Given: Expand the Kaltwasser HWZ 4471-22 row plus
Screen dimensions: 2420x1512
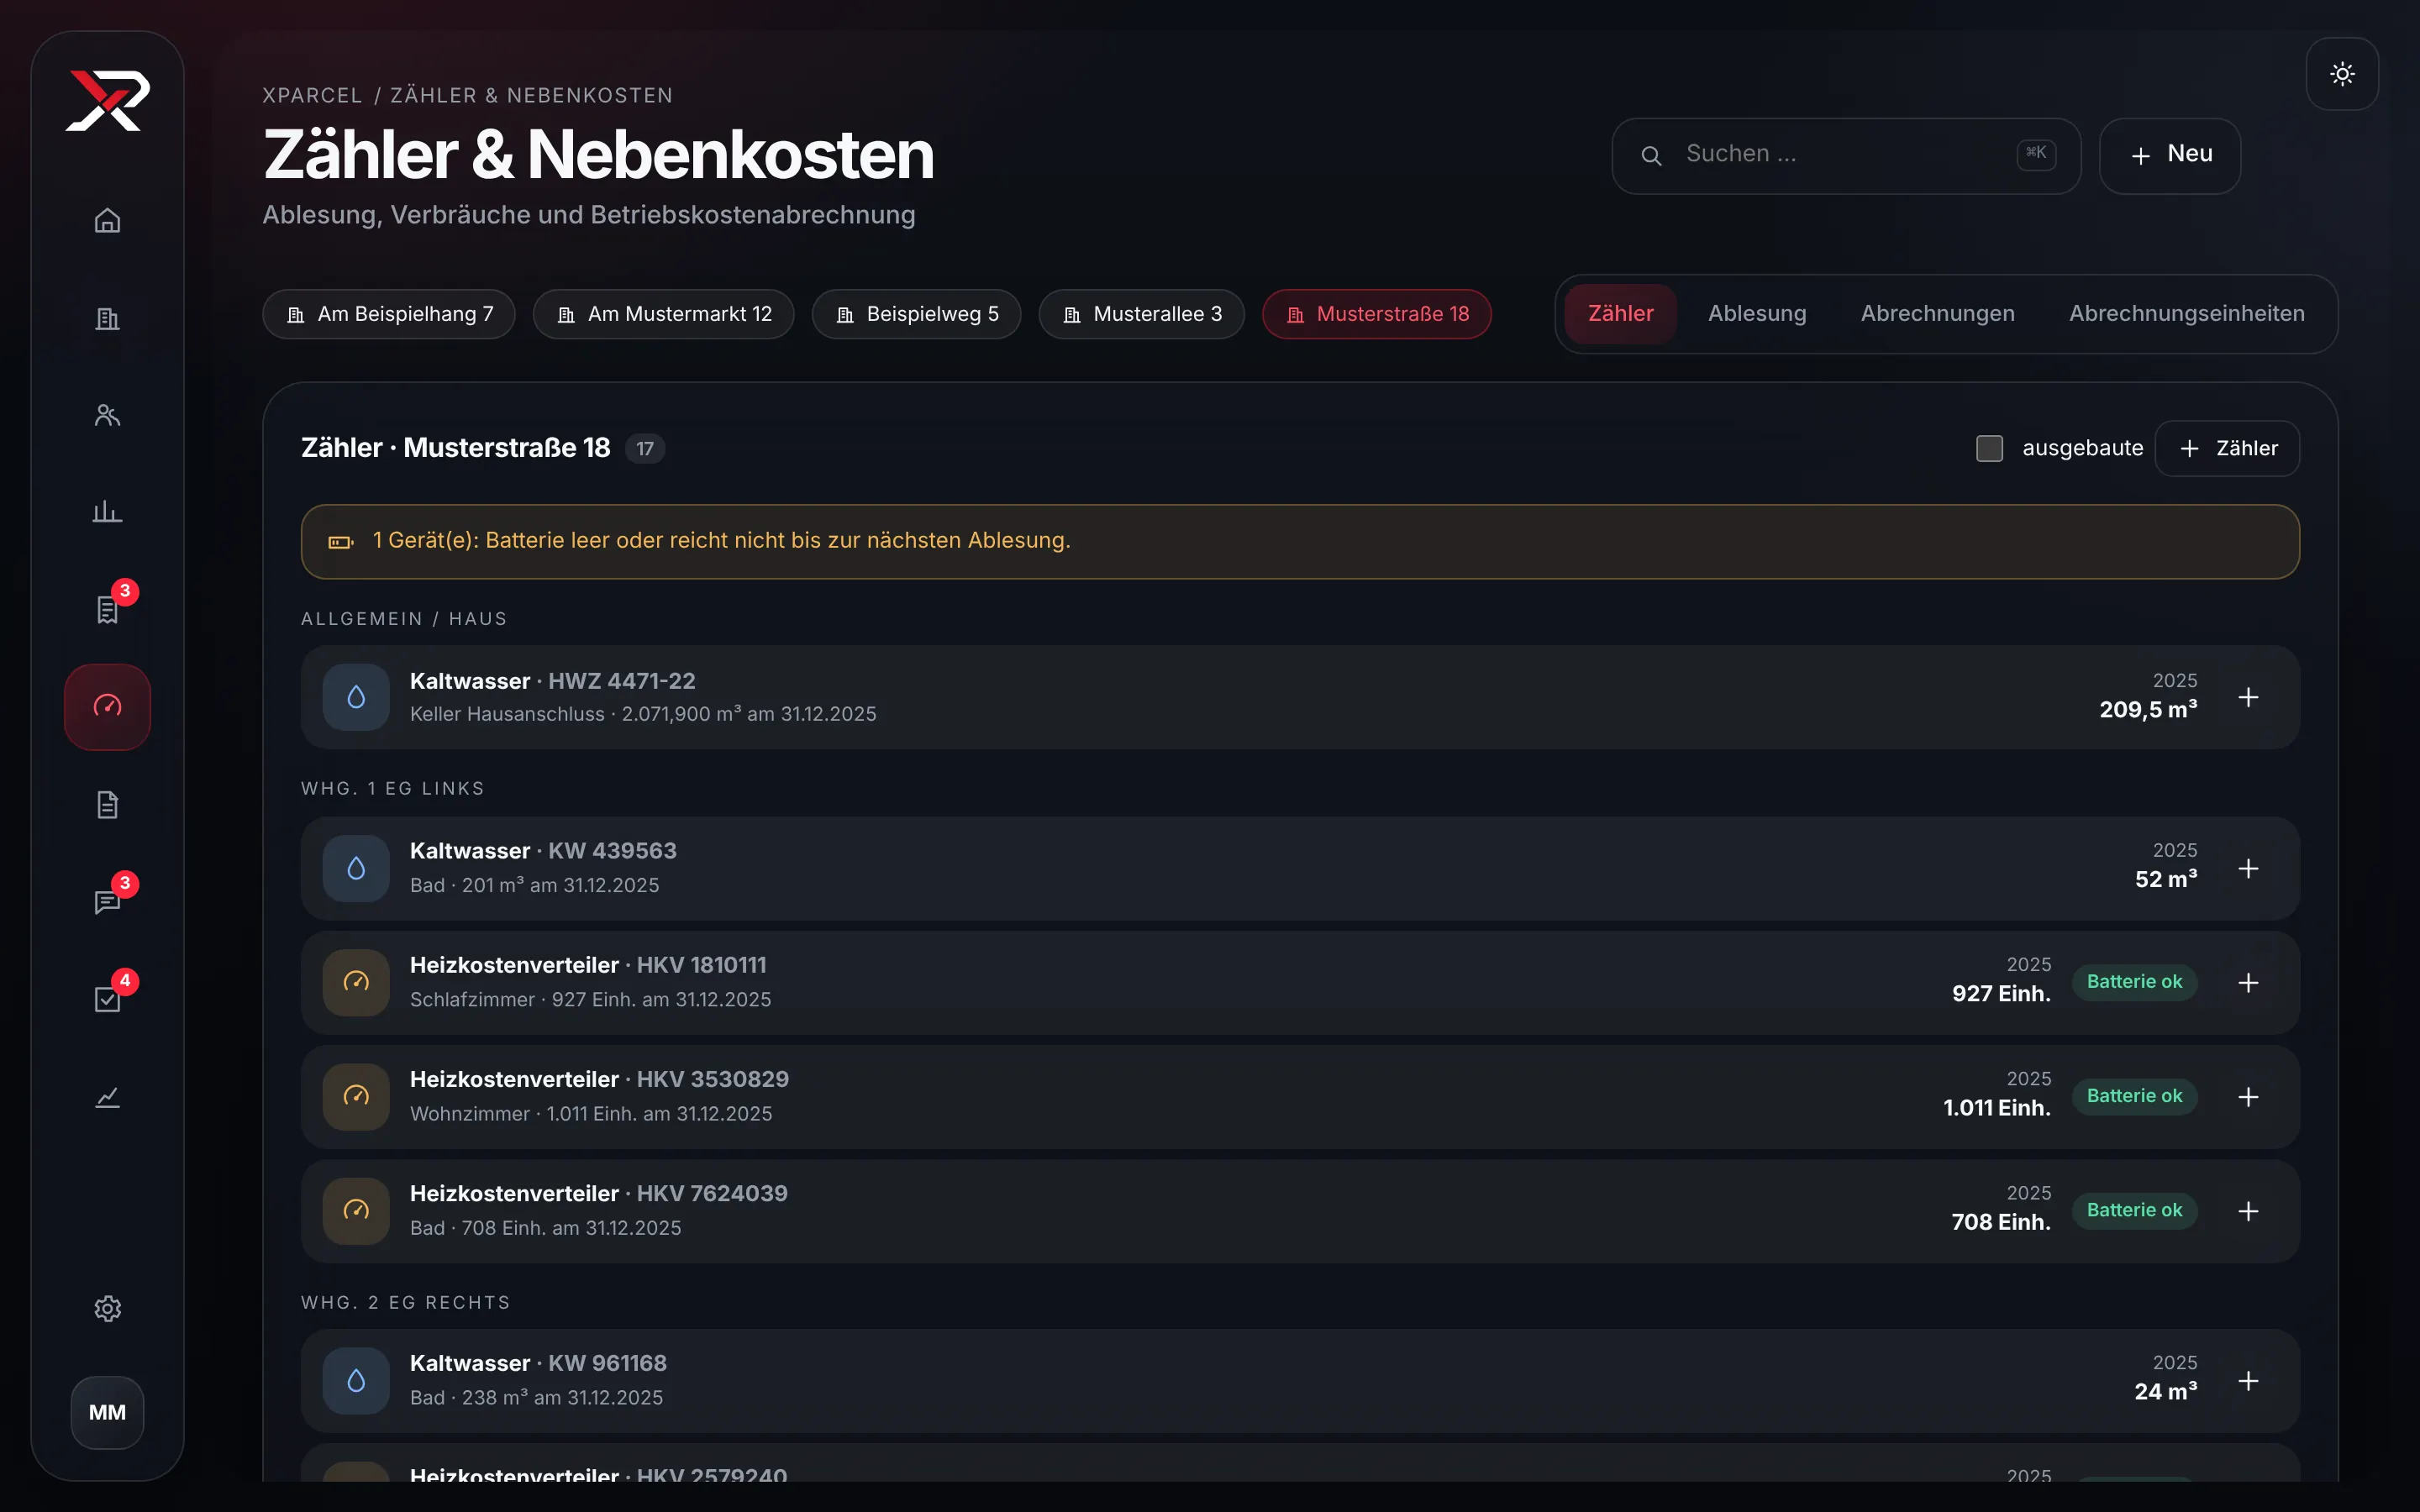Looking at the screenshot, I should tap(2248, 697).
